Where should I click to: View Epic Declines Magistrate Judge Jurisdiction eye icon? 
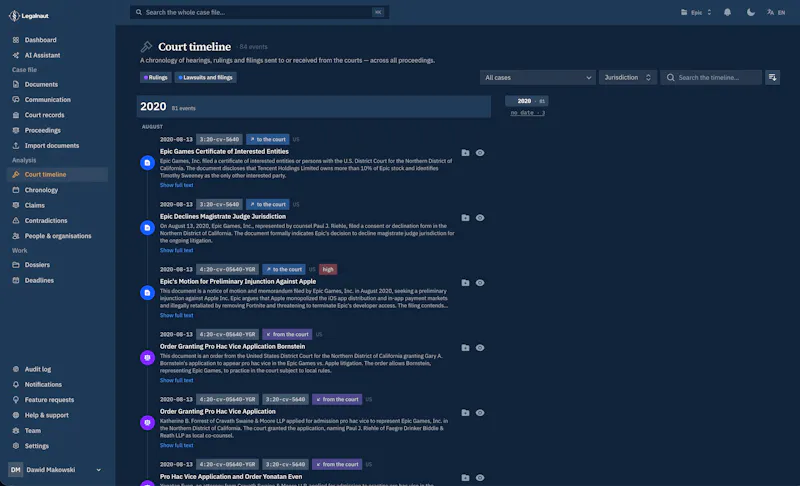[480, 218]
